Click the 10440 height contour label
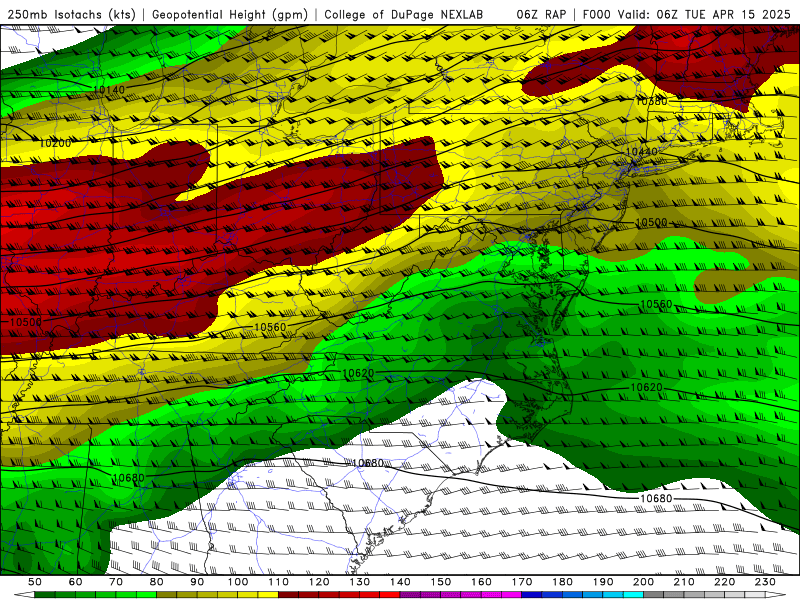800x600 pixels. (641, 152)
